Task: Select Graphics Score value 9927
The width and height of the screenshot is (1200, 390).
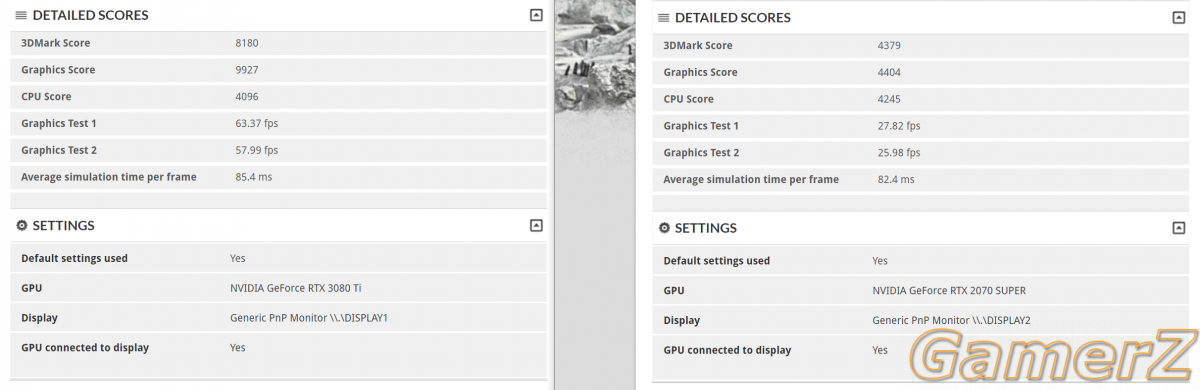Action: pos(246,70)
